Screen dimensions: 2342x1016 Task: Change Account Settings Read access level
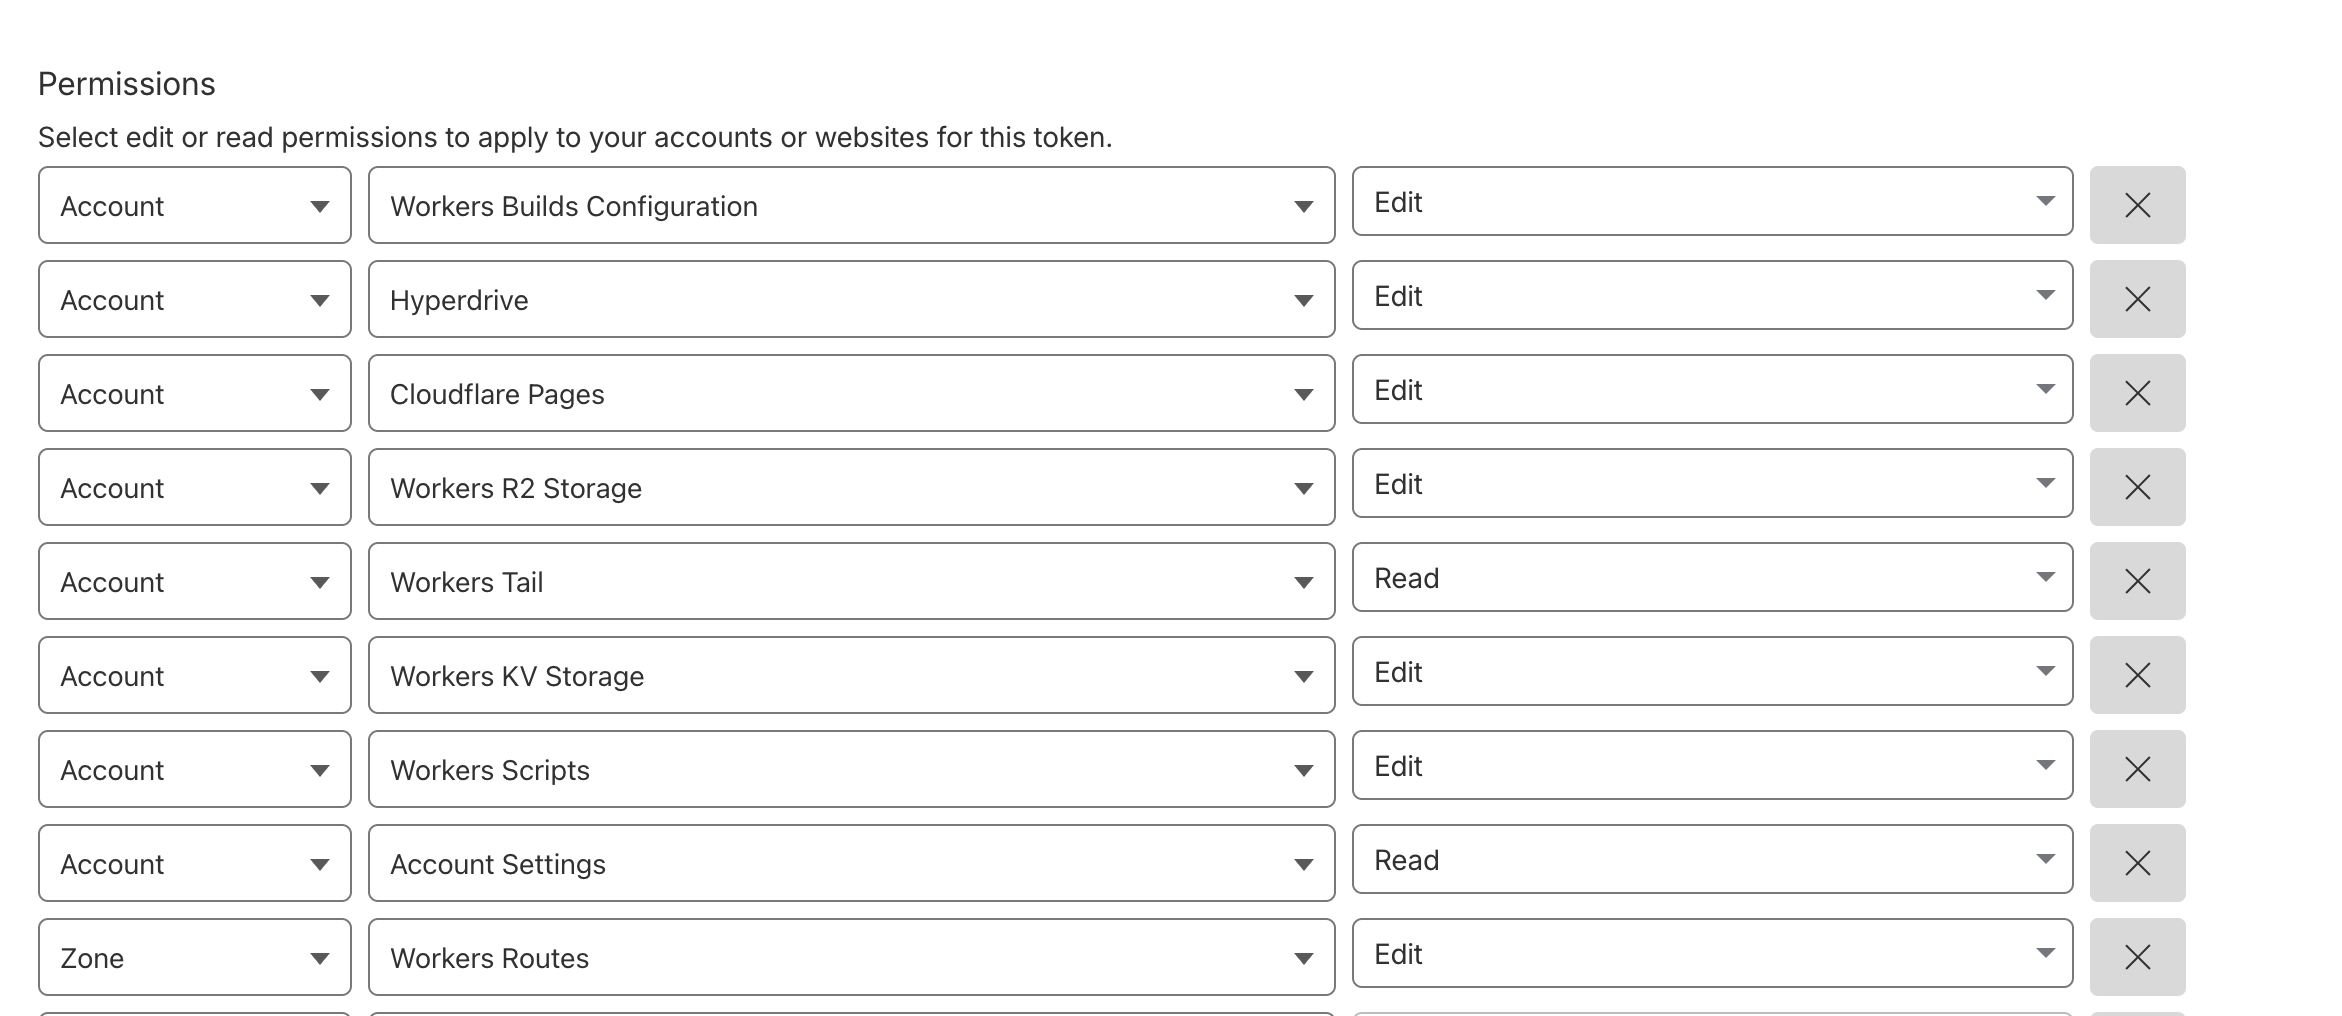click(1711, 859)
